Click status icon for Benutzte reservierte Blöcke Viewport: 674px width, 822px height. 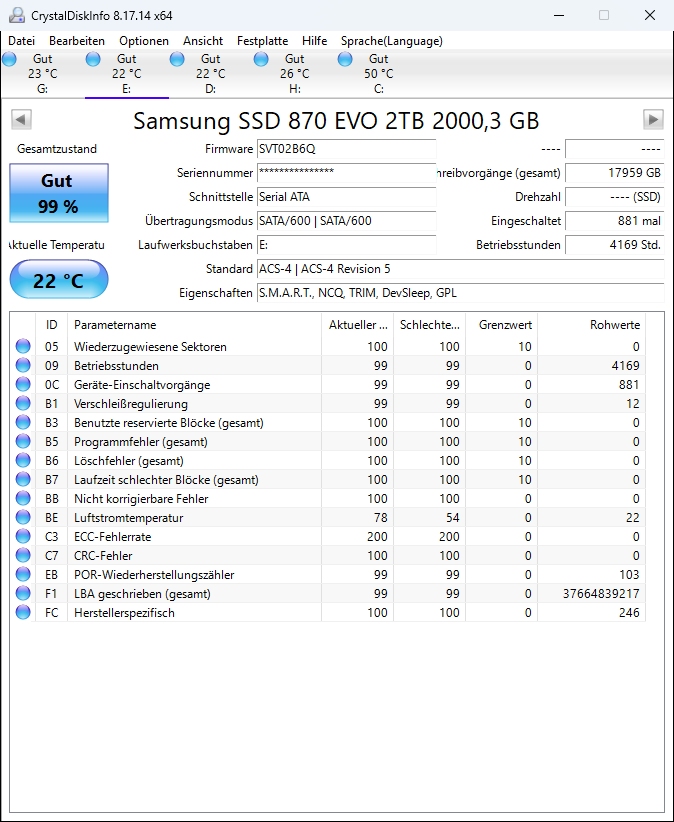pos(23,423)
